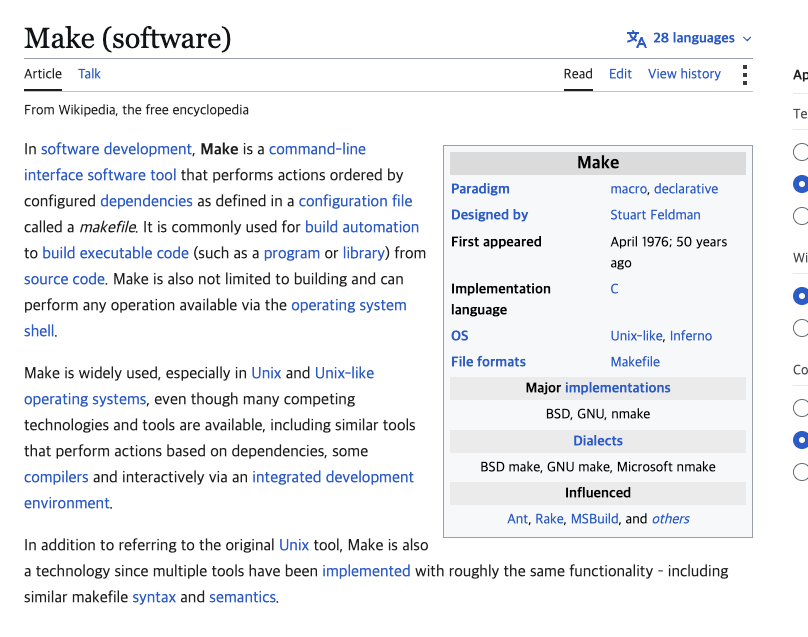Expand the 28 languages dropdown chevron

(747, 39)
